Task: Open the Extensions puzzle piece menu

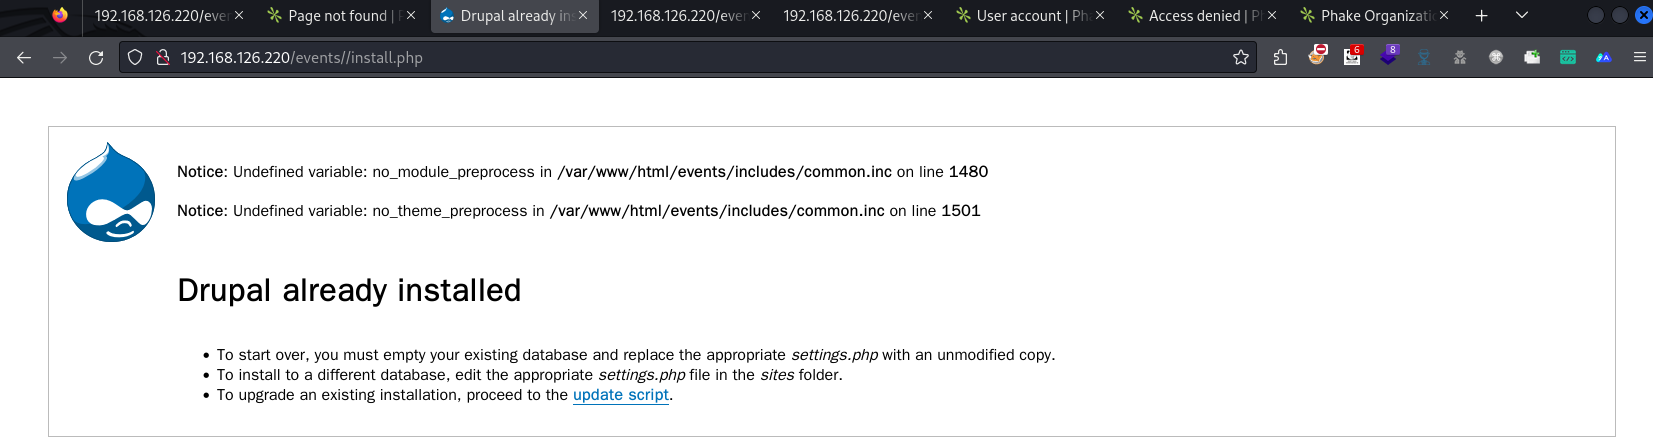Action: pyautogui.click(x=1280, y=58)
